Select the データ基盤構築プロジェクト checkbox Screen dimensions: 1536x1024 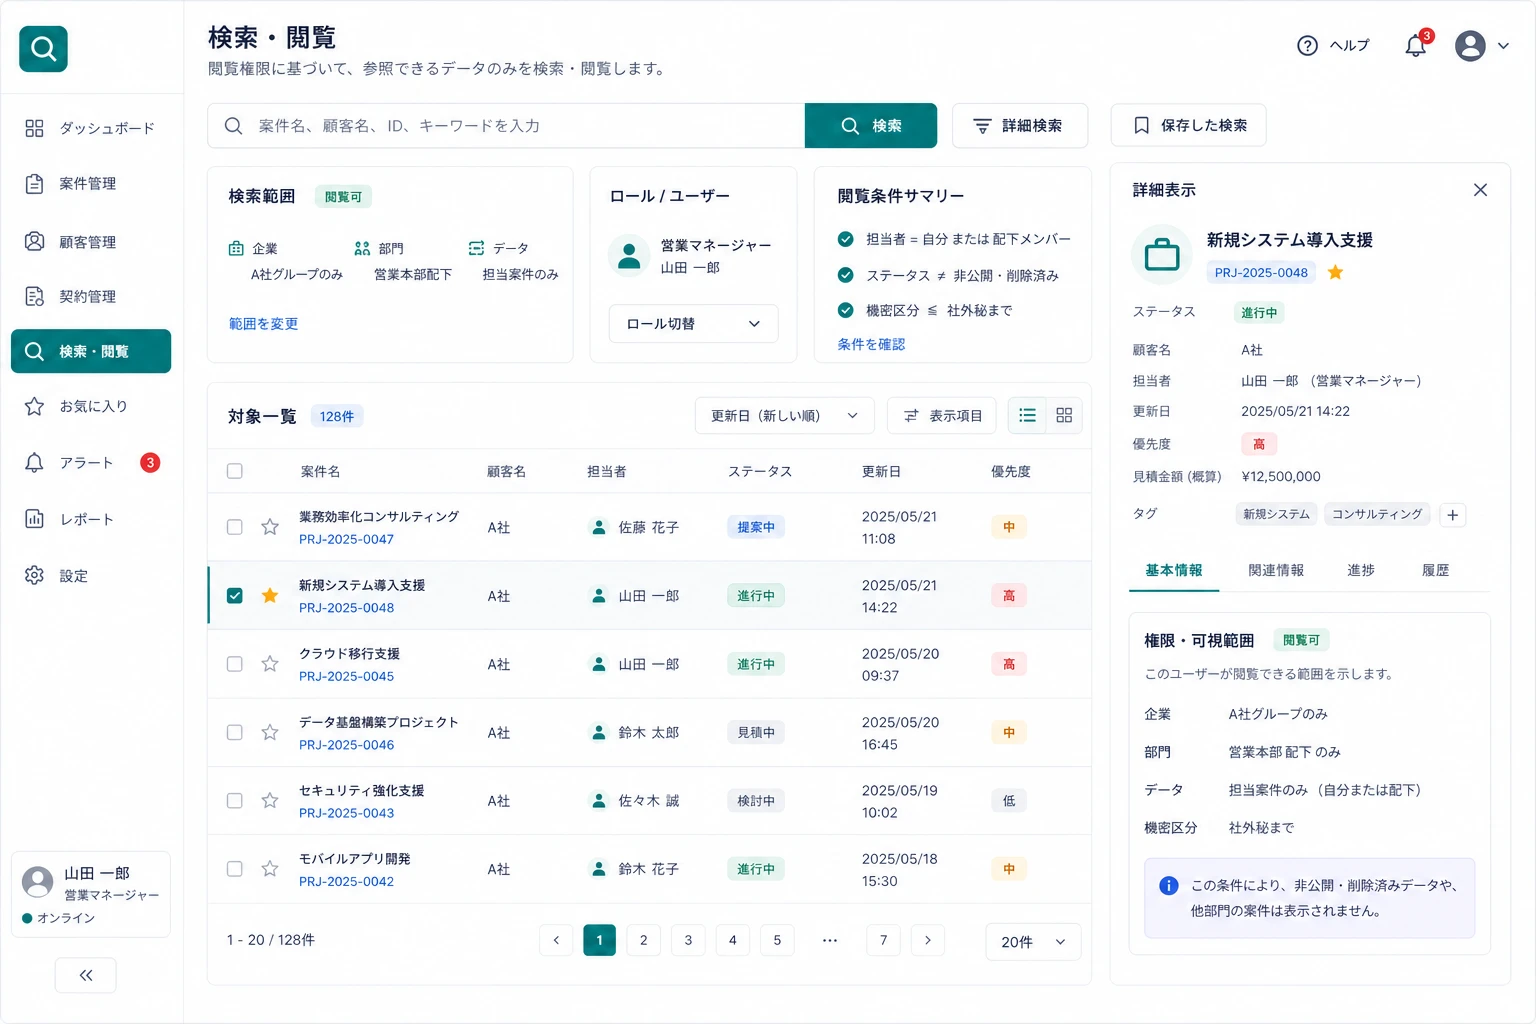click(x=235, y=732)
